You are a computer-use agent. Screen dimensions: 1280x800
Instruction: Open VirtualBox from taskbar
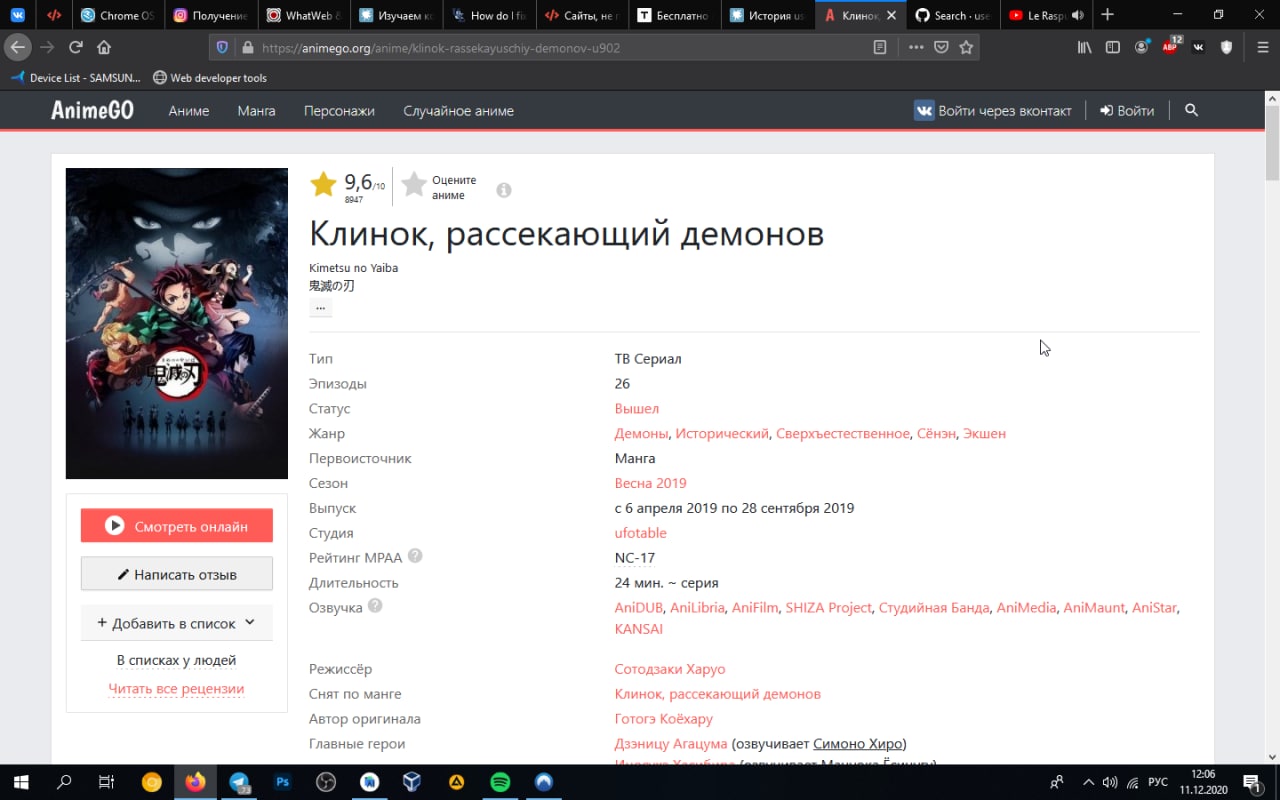[412, 782]
